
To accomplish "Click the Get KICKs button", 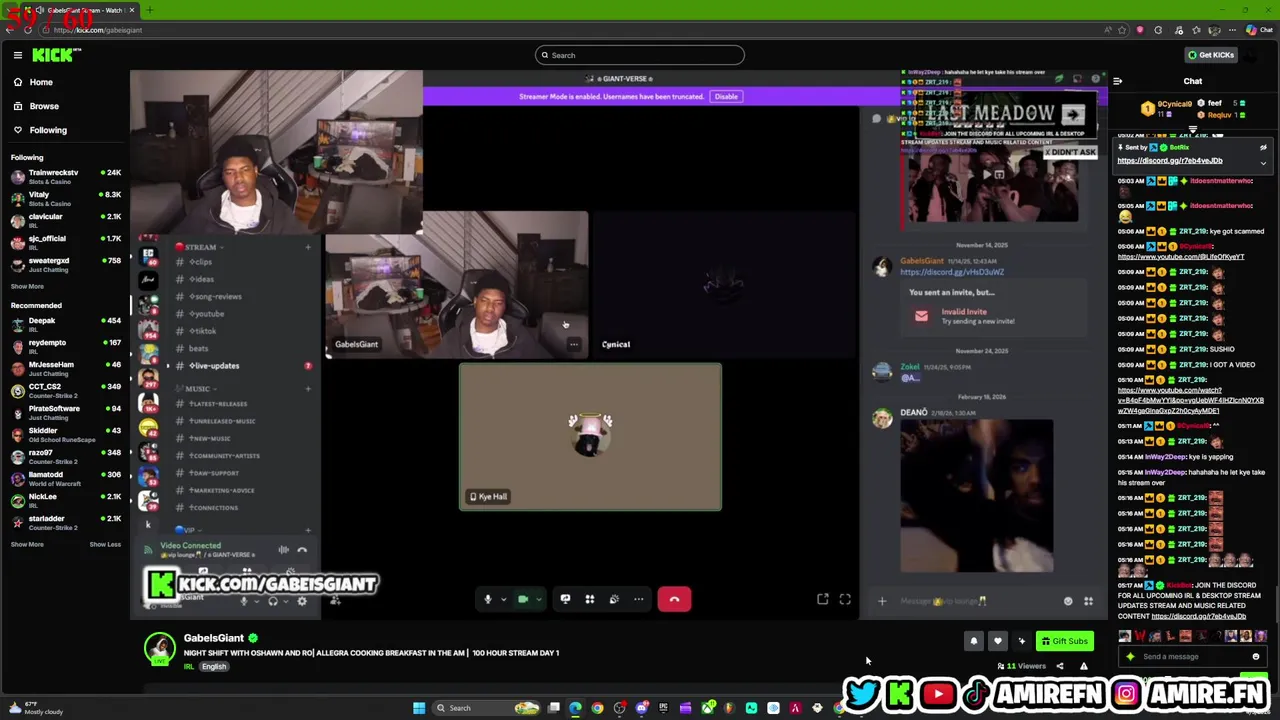I will click(x=1210, y=55).
